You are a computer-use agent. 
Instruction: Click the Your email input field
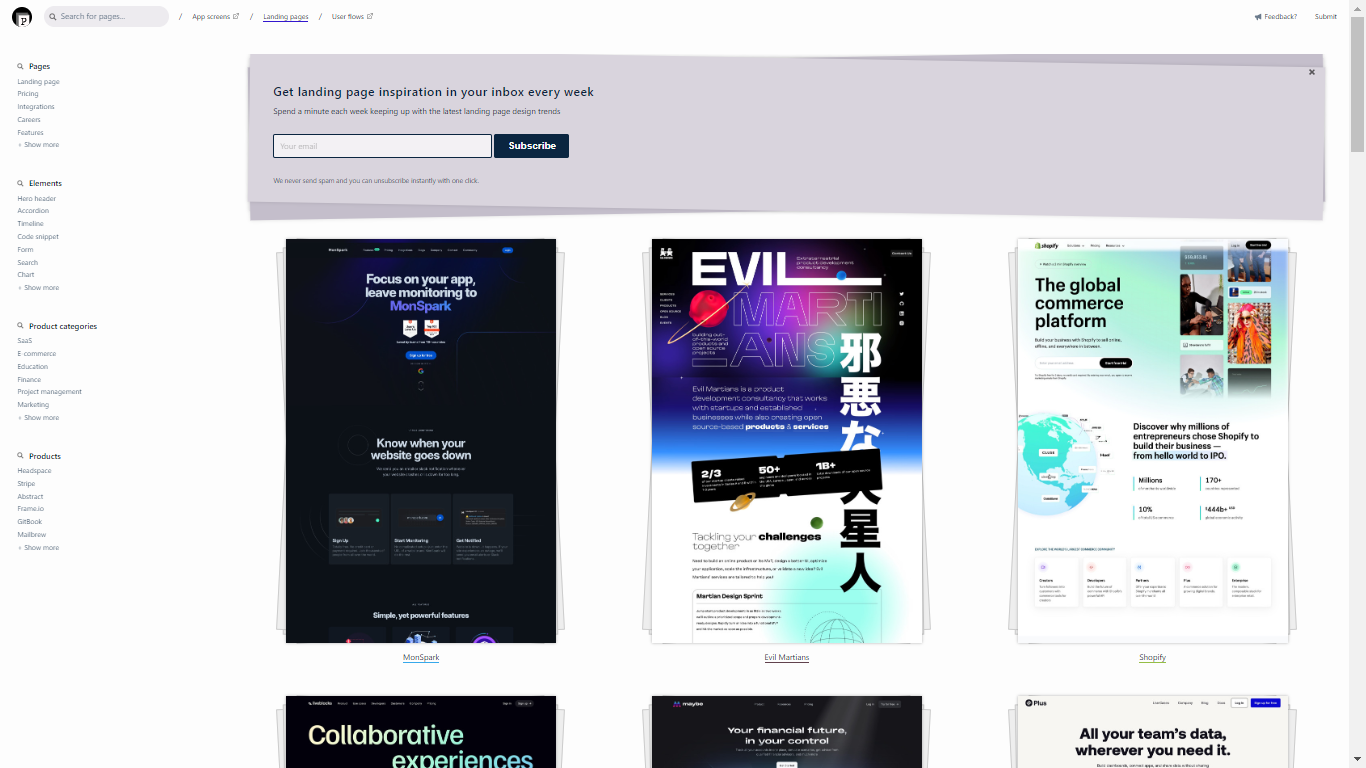click(x=382, y=146)
